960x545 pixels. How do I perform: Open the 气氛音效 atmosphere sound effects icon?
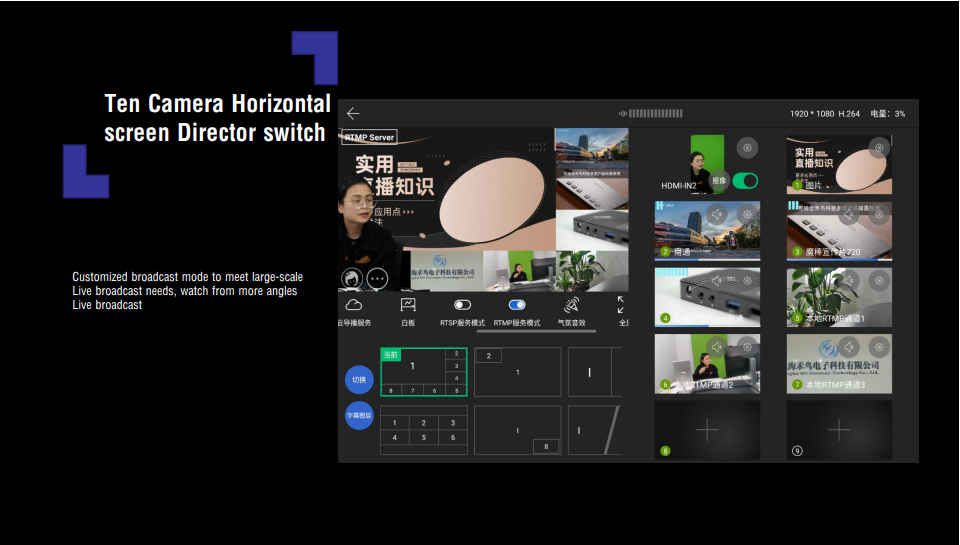[x=571, y=305]
